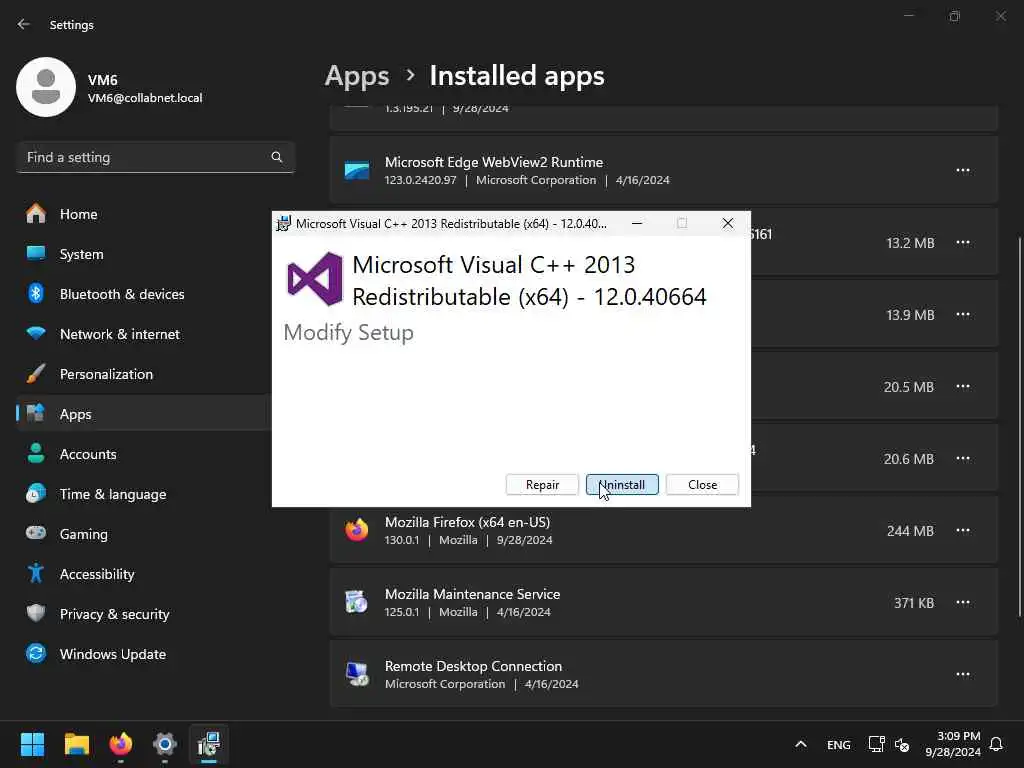Image resolution: width=1024 pixels, height=768 pixels.
Task: Open Gaming settings
Action: [84, 534]
